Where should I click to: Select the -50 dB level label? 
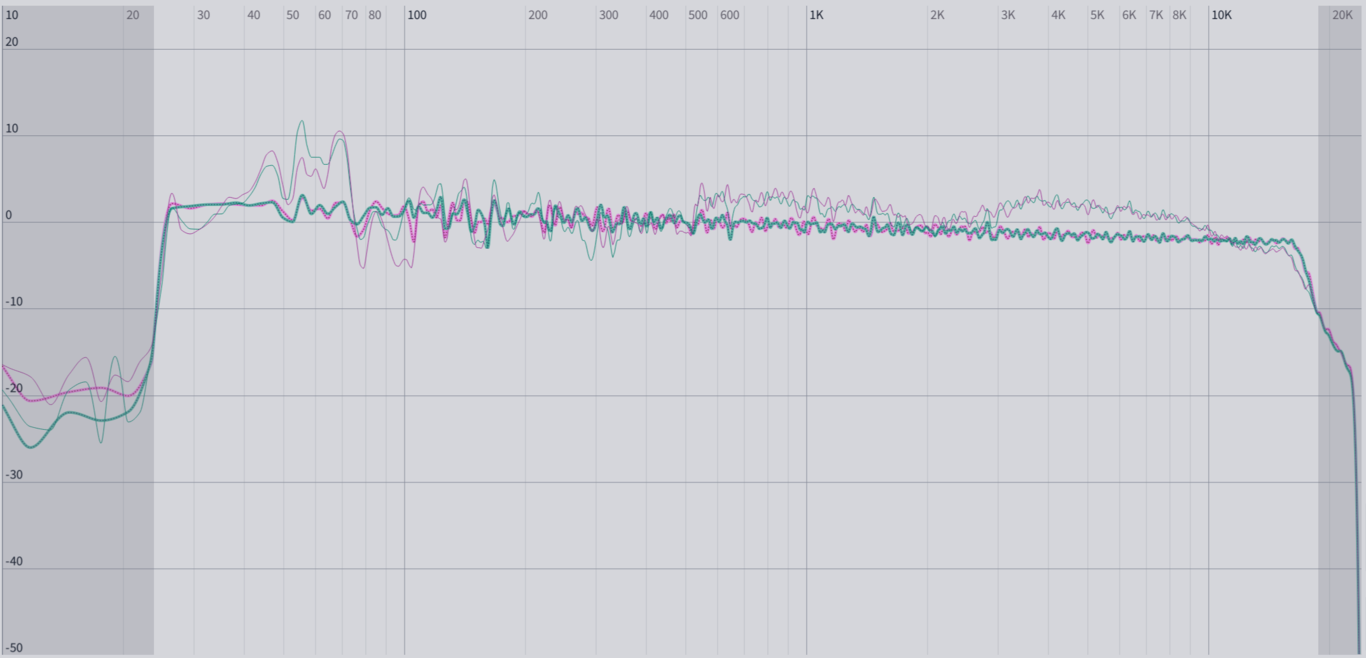tap(14, 648)
